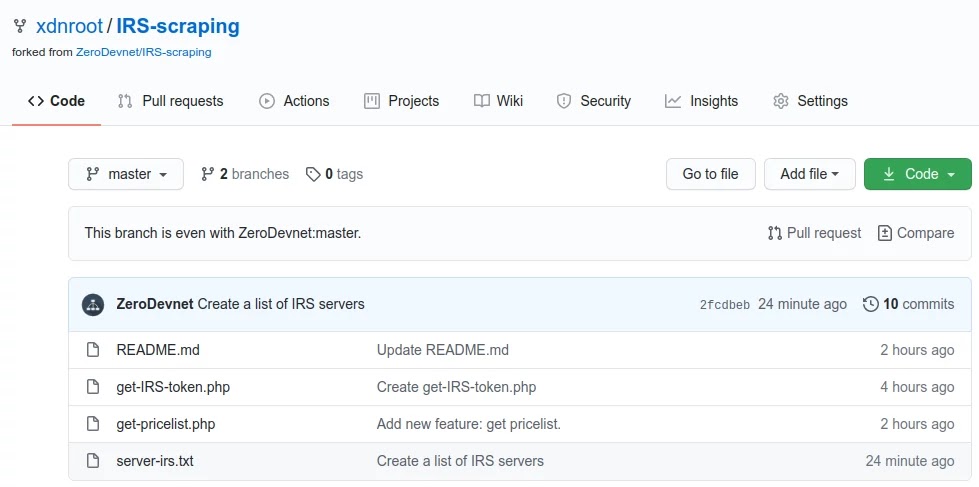Click file icon next to server-irs.txt
This screenshot has height=487, width=979.
pos(93,461)
